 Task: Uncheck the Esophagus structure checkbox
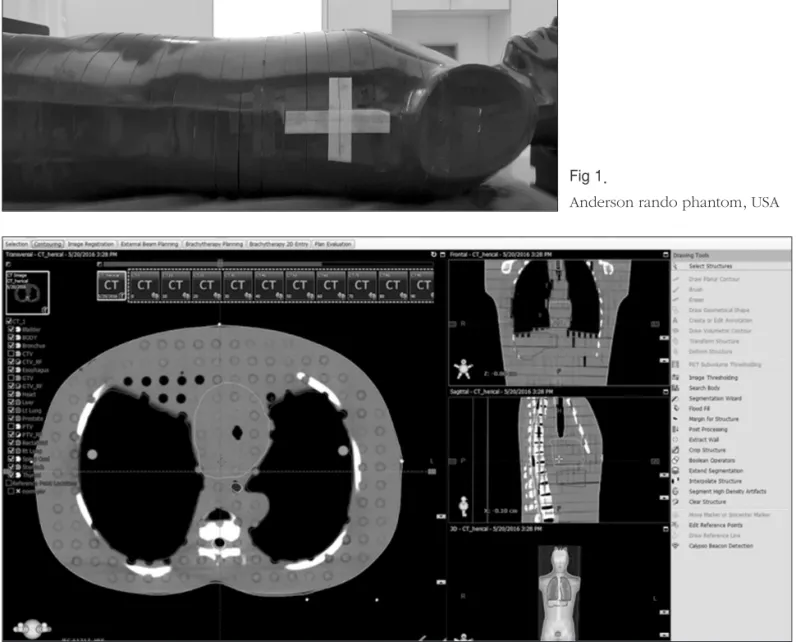click(x=11, y=370)
